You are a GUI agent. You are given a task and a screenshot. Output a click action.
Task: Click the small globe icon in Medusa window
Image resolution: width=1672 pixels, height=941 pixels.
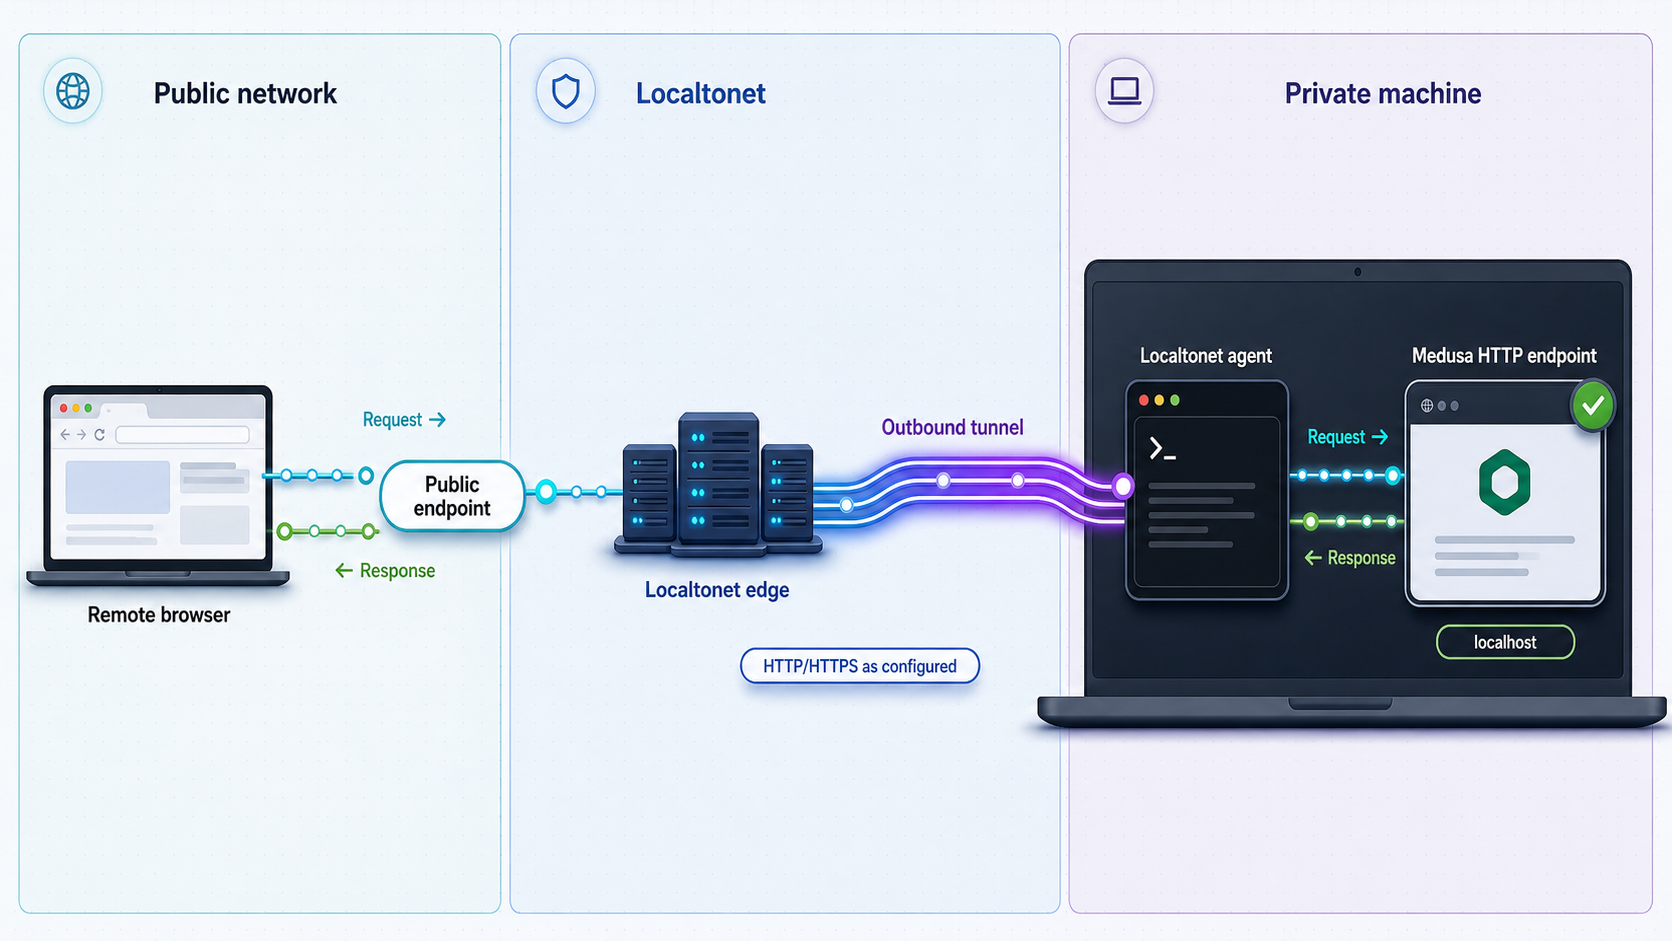pos(1427,406)
